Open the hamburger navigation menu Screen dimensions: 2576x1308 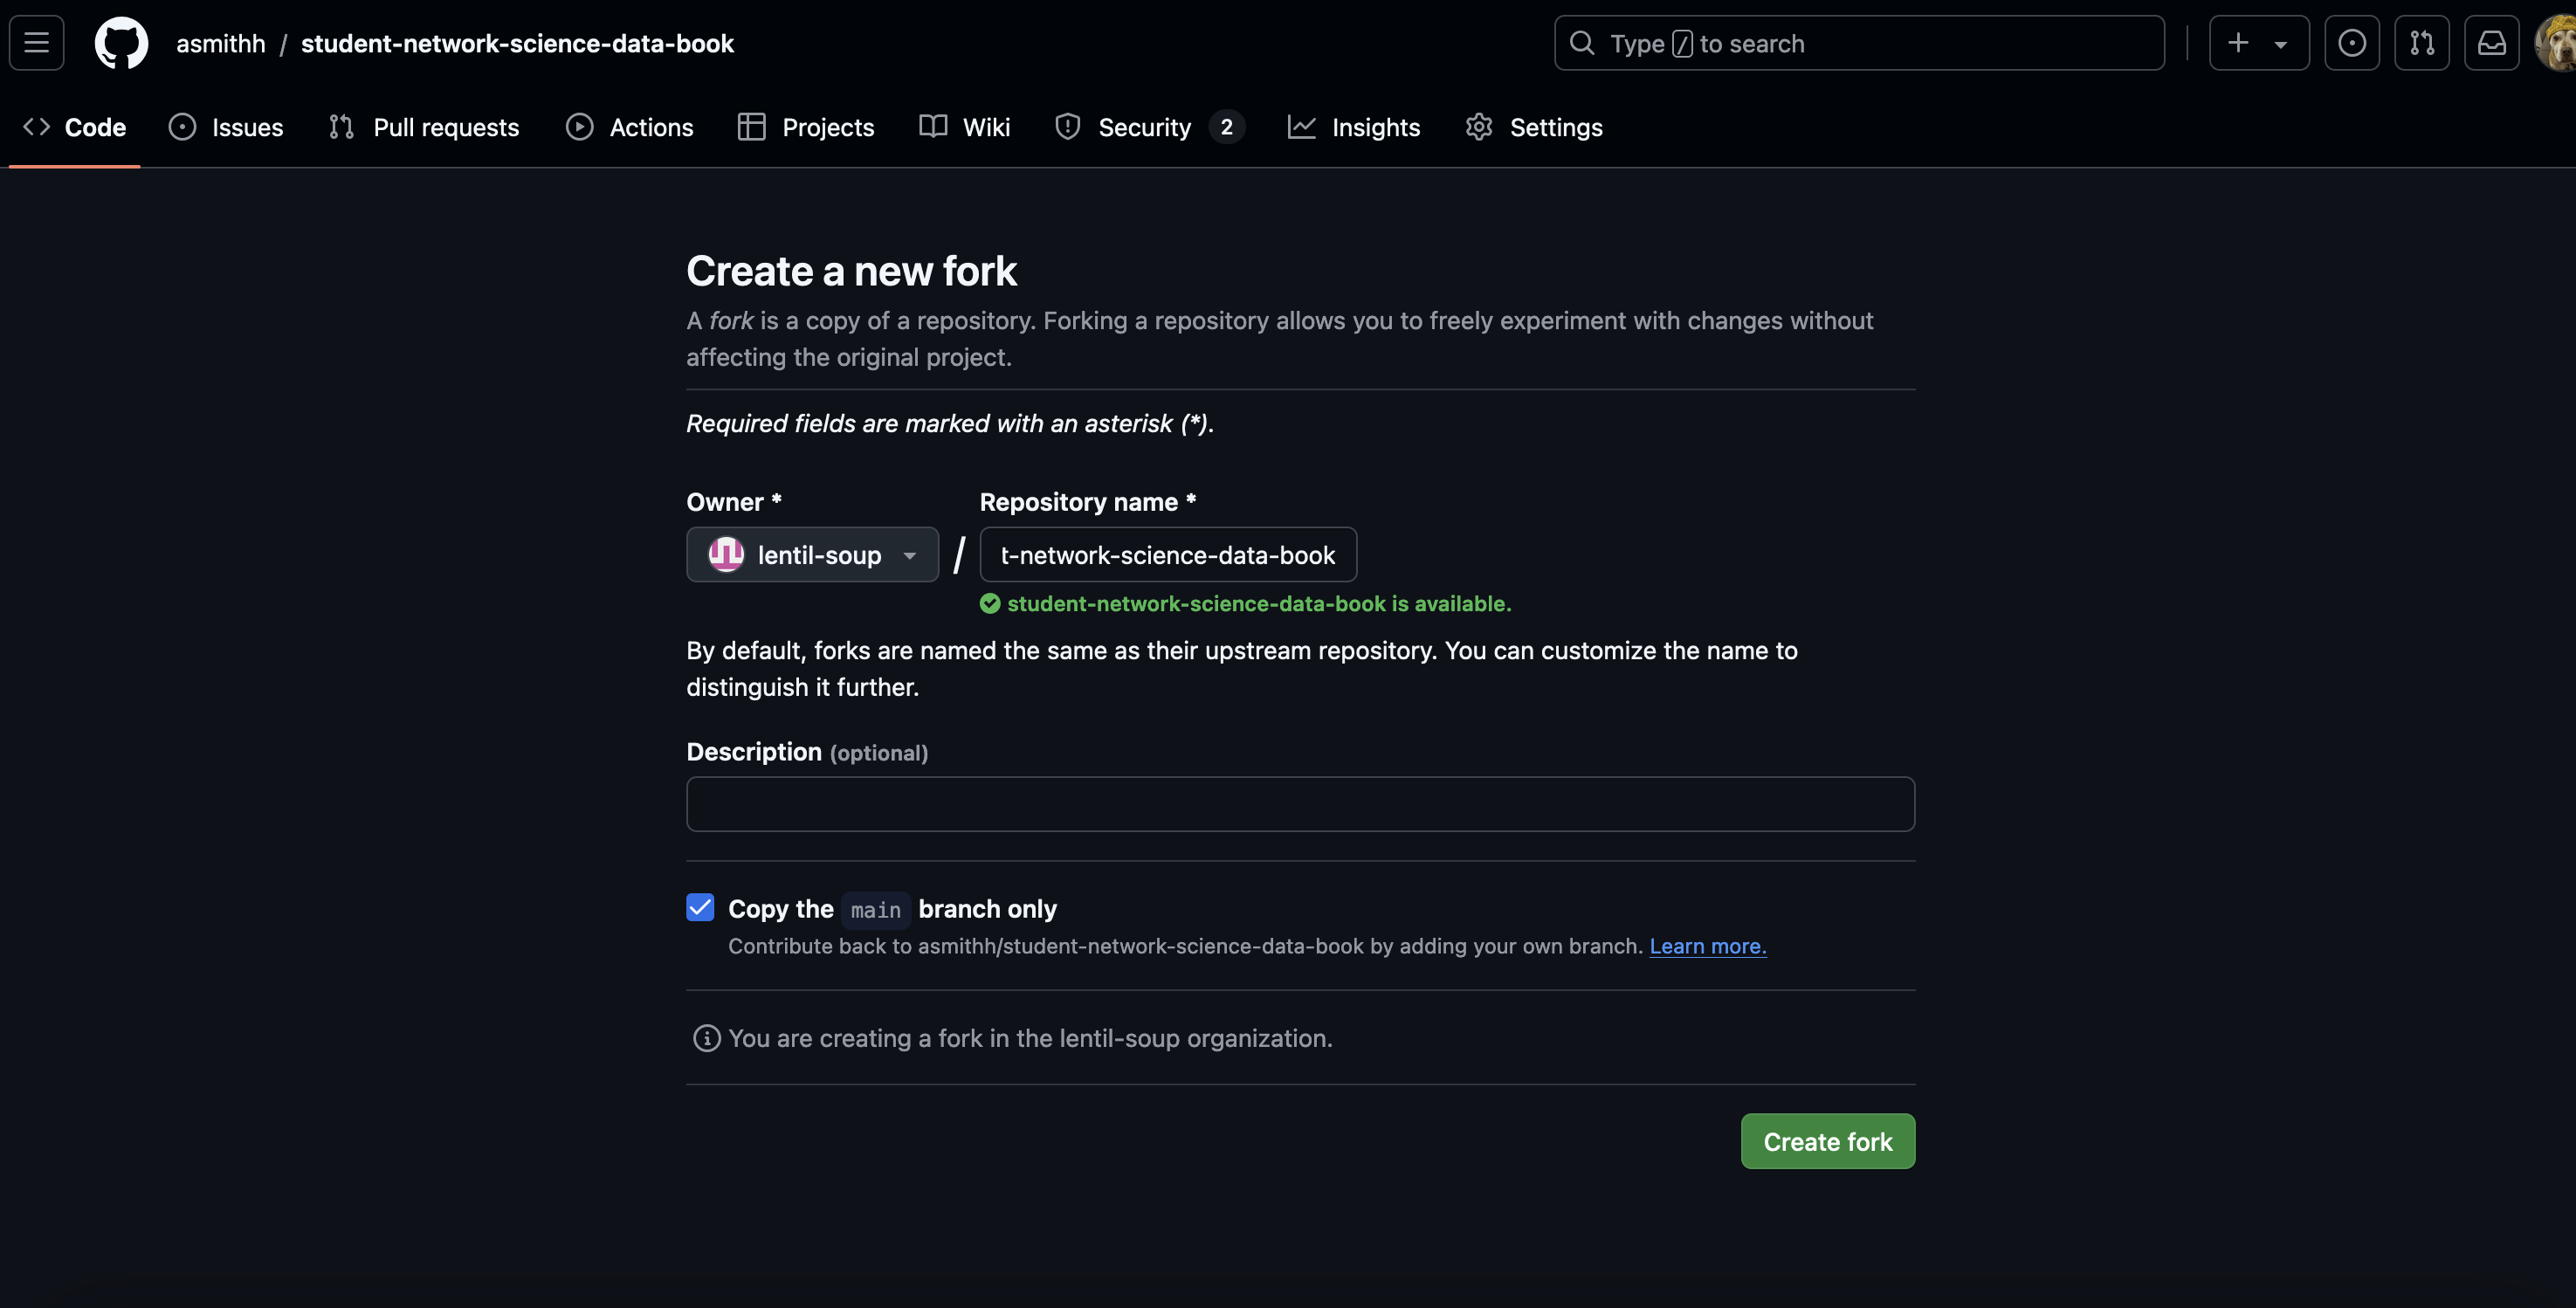[x=37, y=43]
